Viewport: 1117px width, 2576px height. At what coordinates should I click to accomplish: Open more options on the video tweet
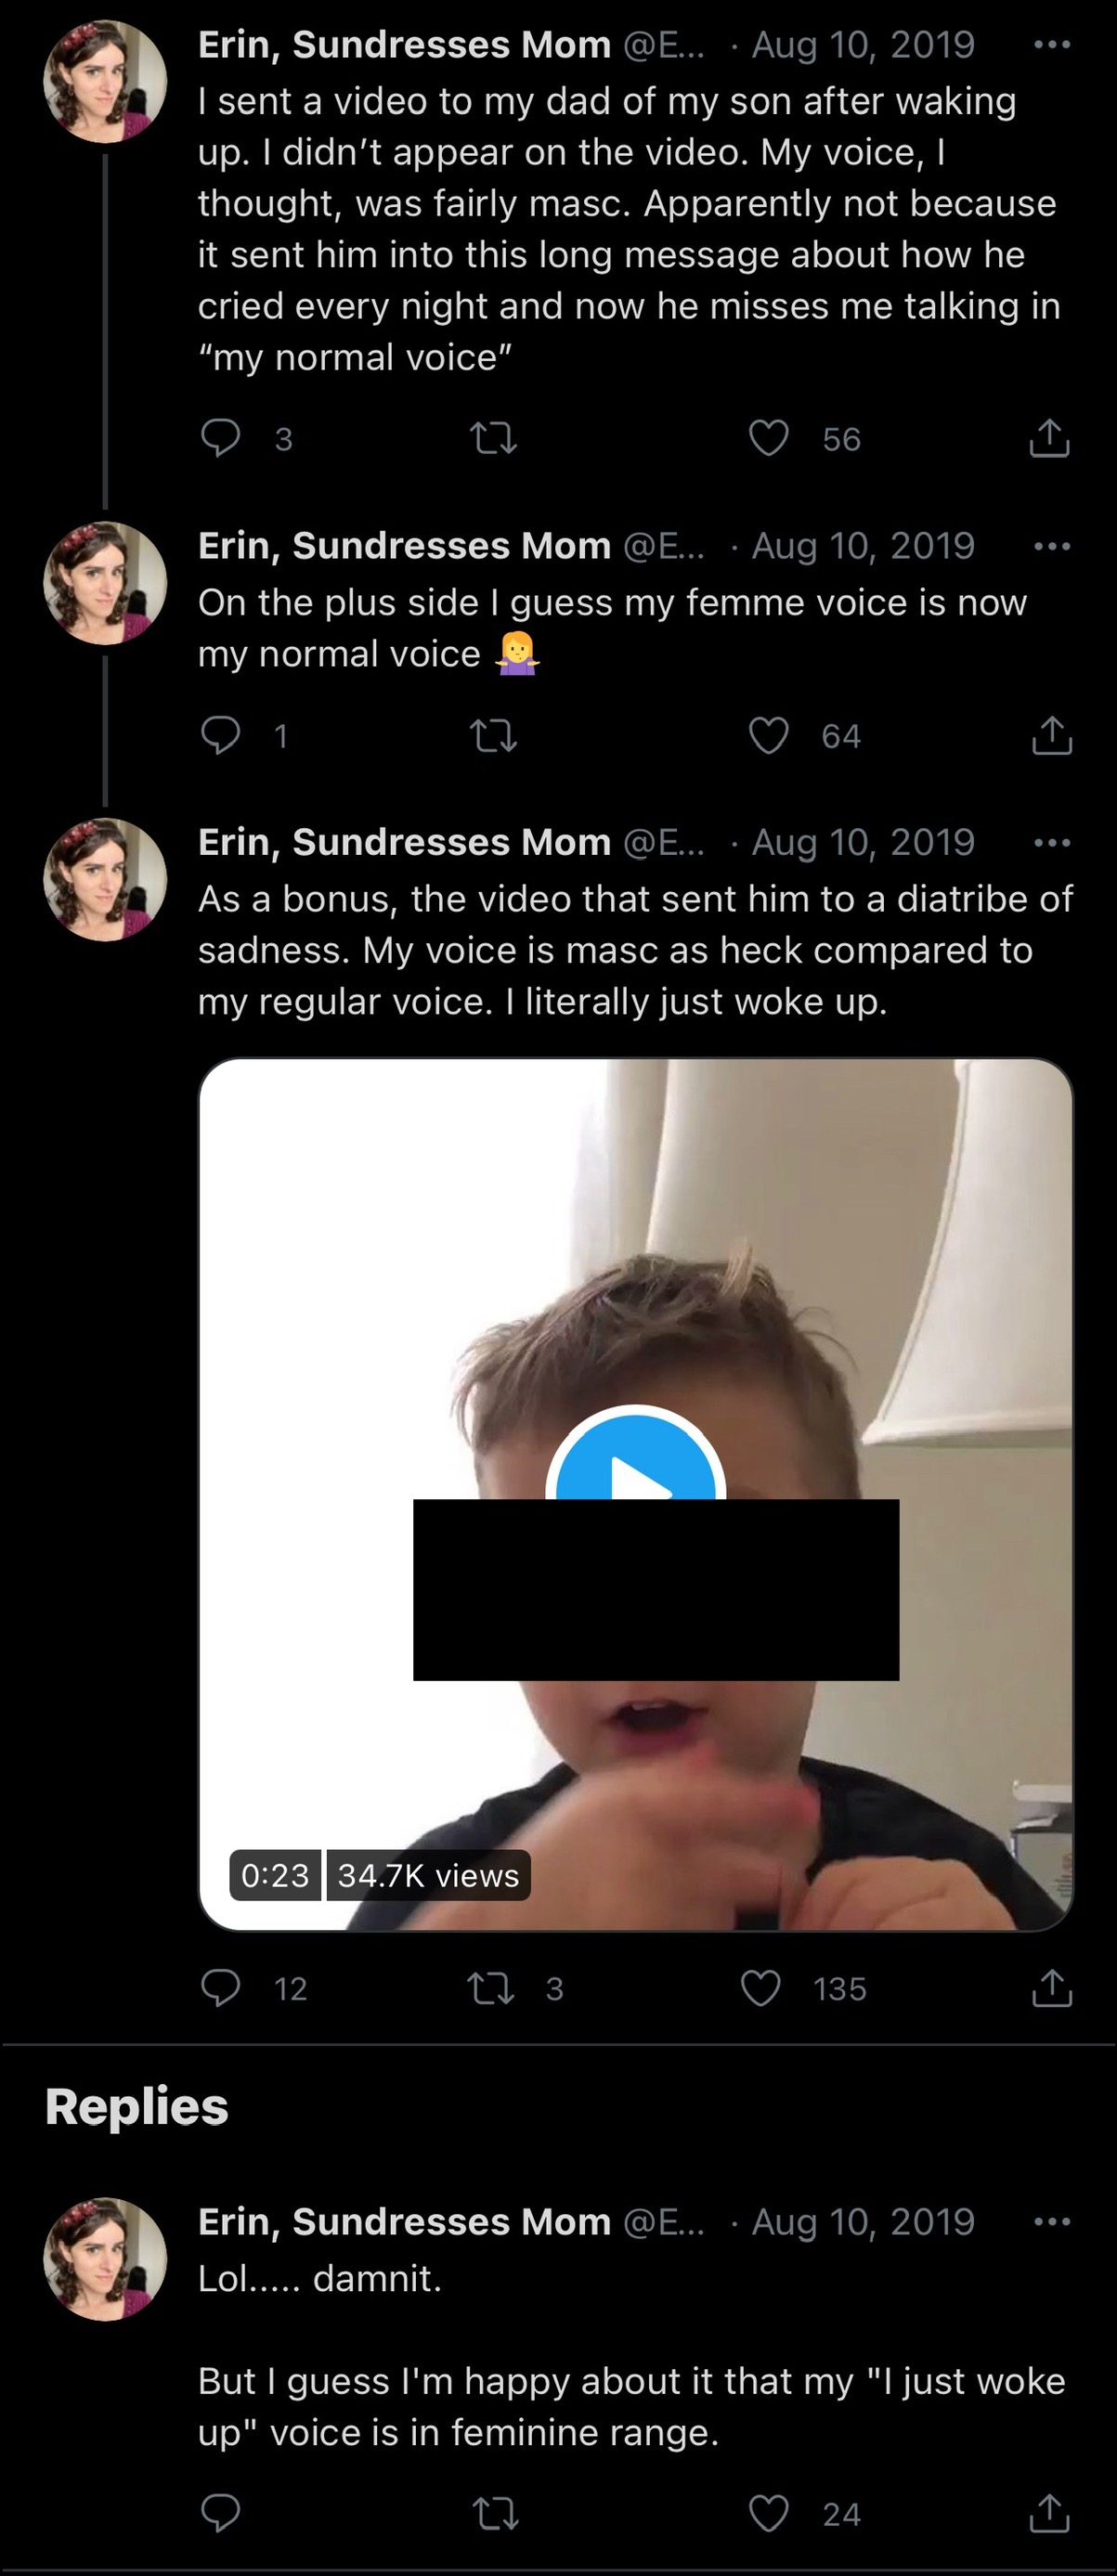1052,843
